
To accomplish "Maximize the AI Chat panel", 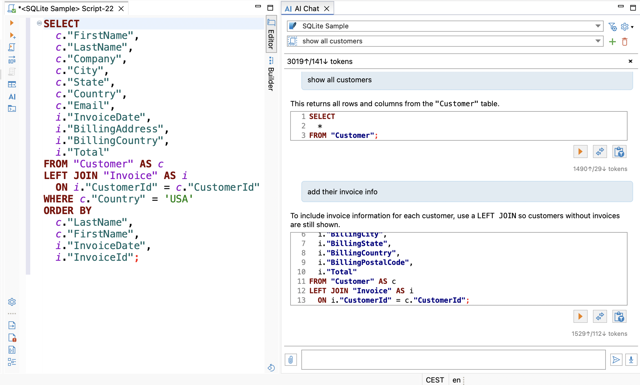I will click(633, 7).
